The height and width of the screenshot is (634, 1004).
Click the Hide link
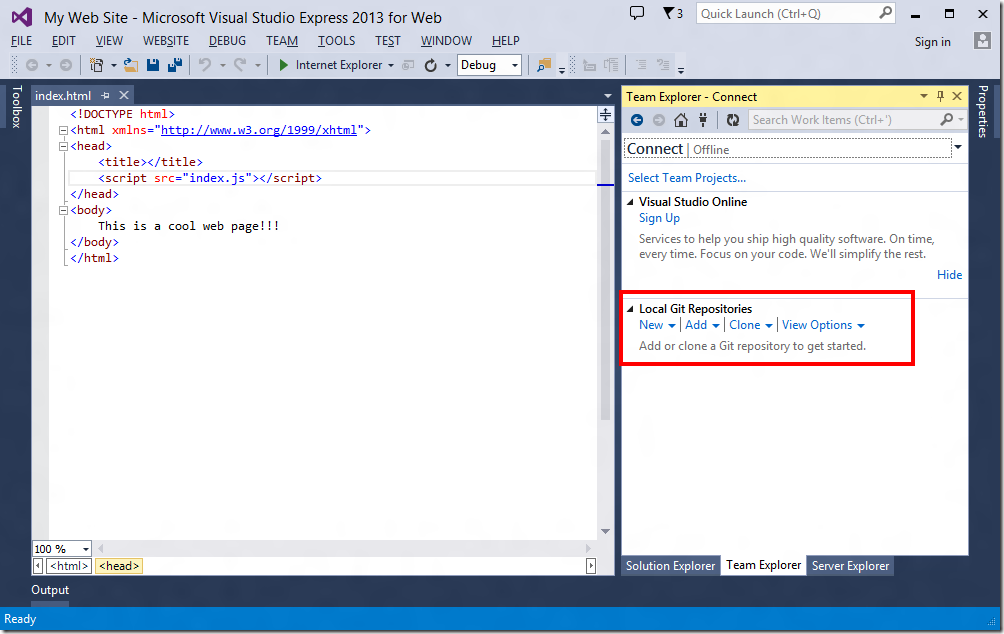949,275
